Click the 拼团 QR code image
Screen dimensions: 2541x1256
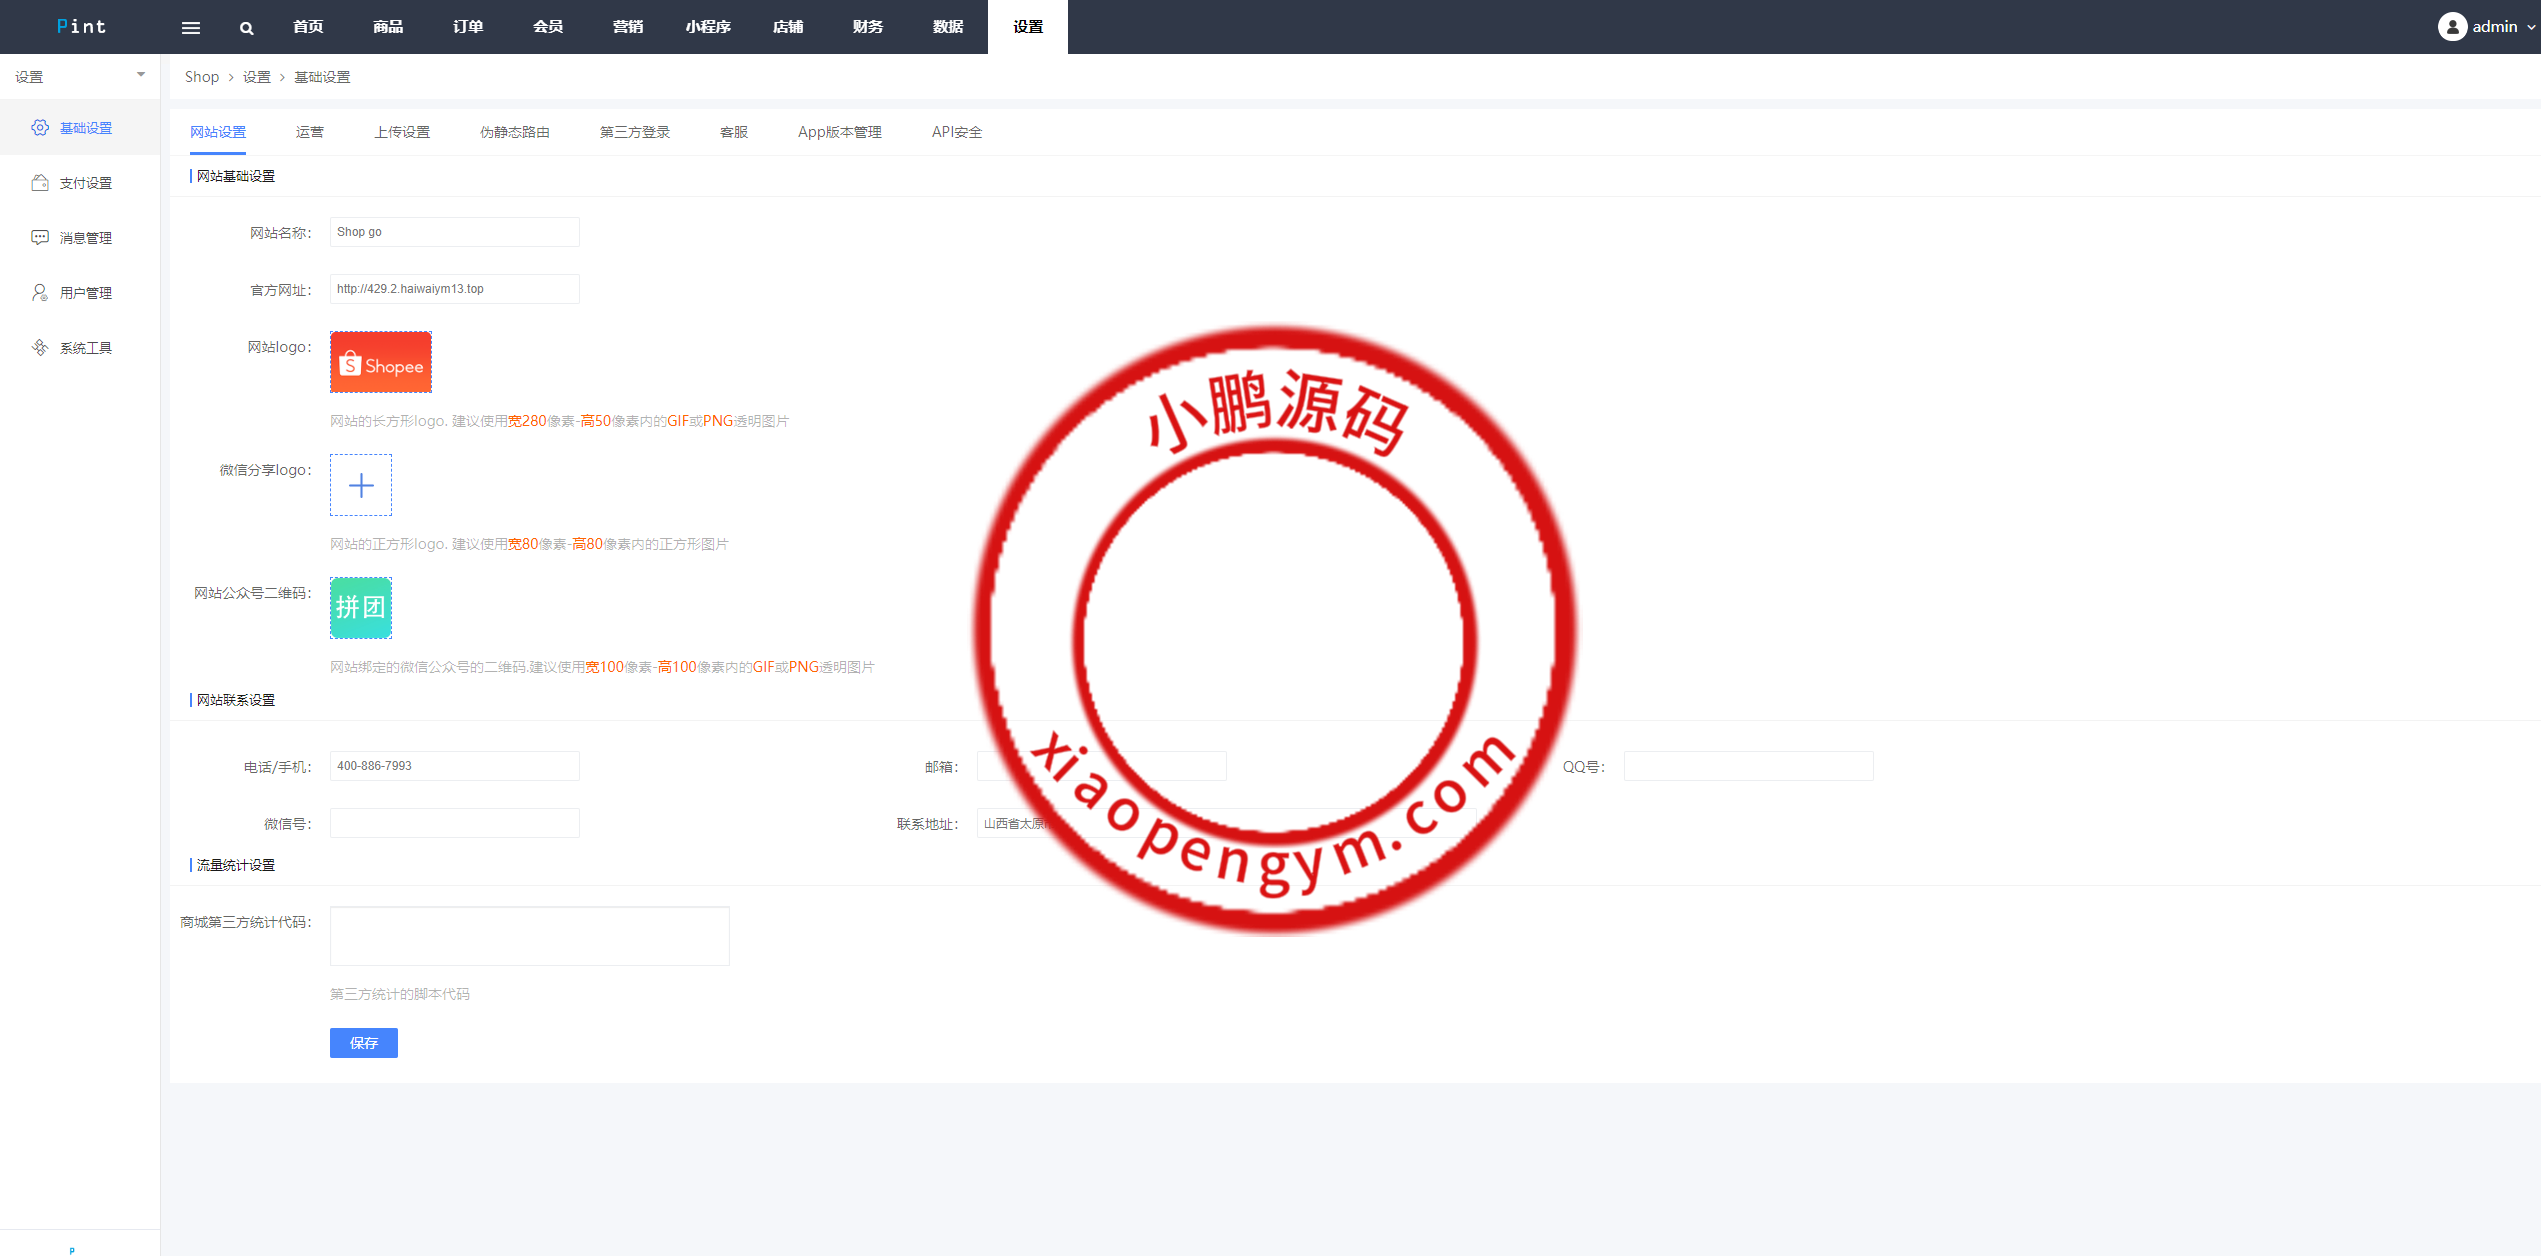click(x=360, y=607)
